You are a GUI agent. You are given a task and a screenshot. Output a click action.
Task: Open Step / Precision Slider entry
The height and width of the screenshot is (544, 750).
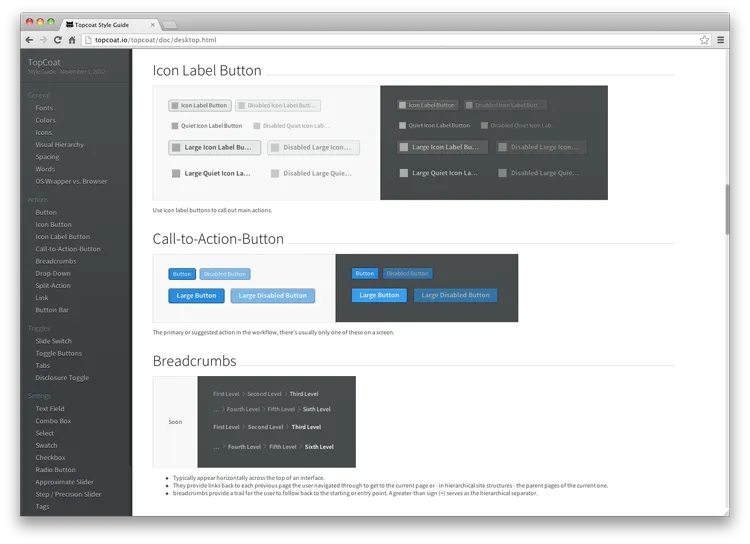tap(68, 494)
